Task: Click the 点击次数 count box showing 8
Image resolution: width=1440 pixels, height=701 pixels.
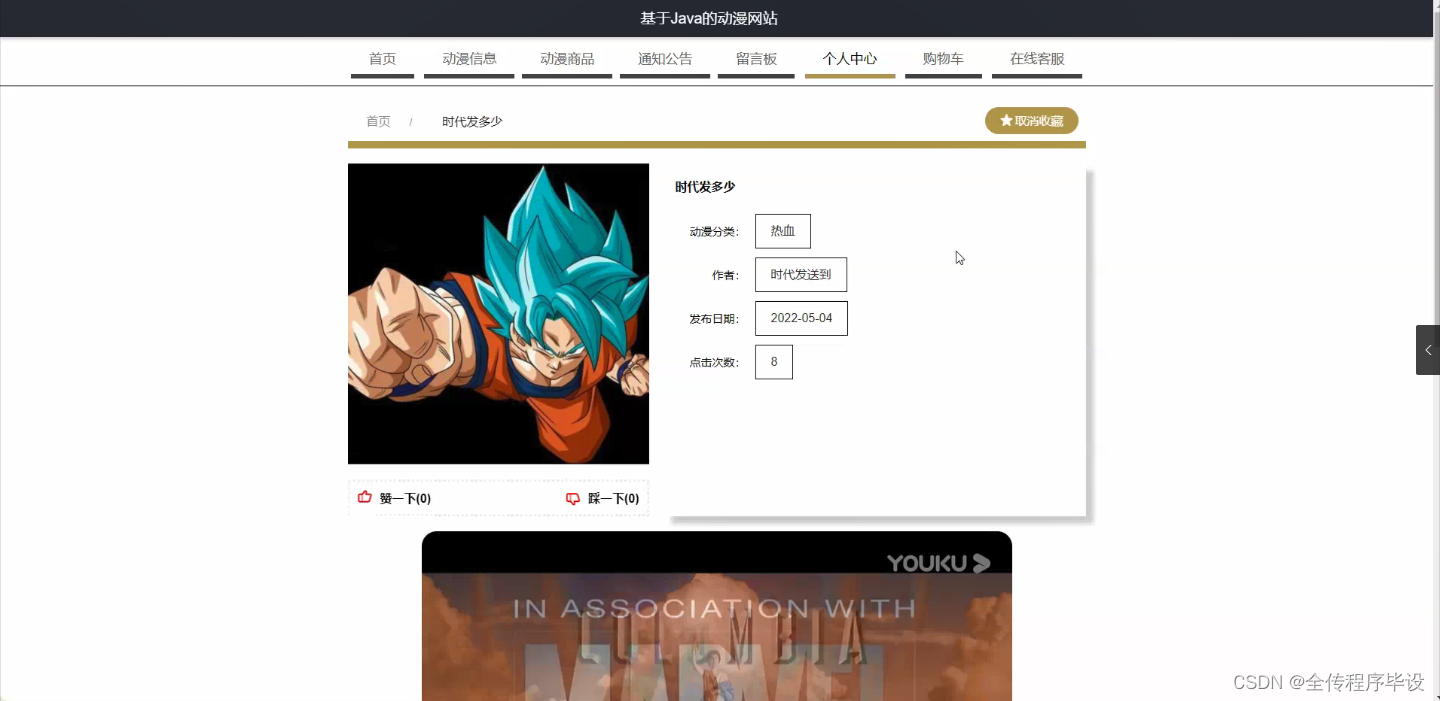Action: point(773,361)
